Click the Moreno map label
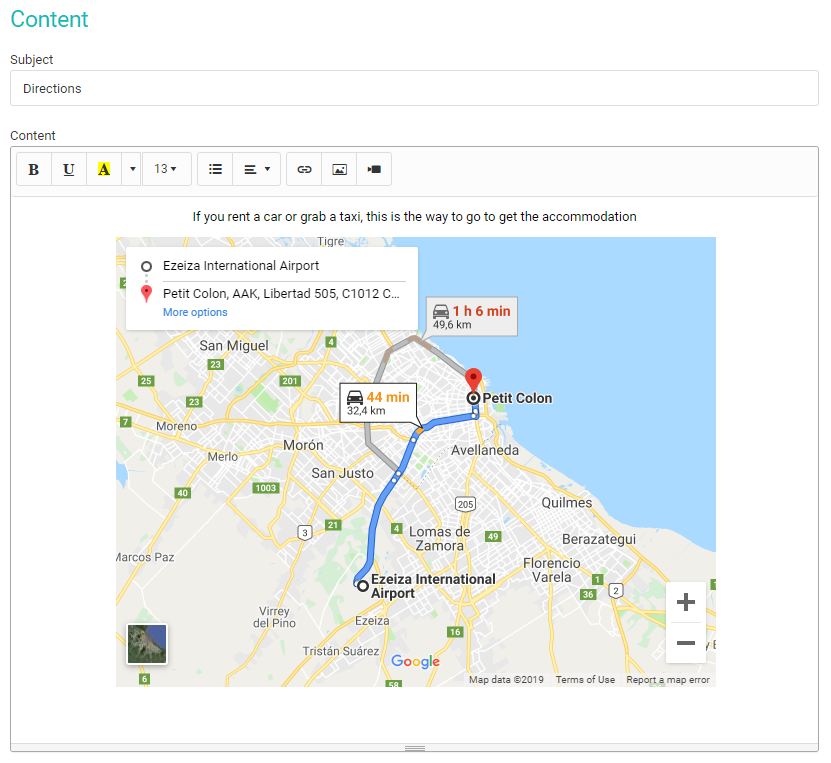Viewport: 831px width, 763px height. (176, 427)
